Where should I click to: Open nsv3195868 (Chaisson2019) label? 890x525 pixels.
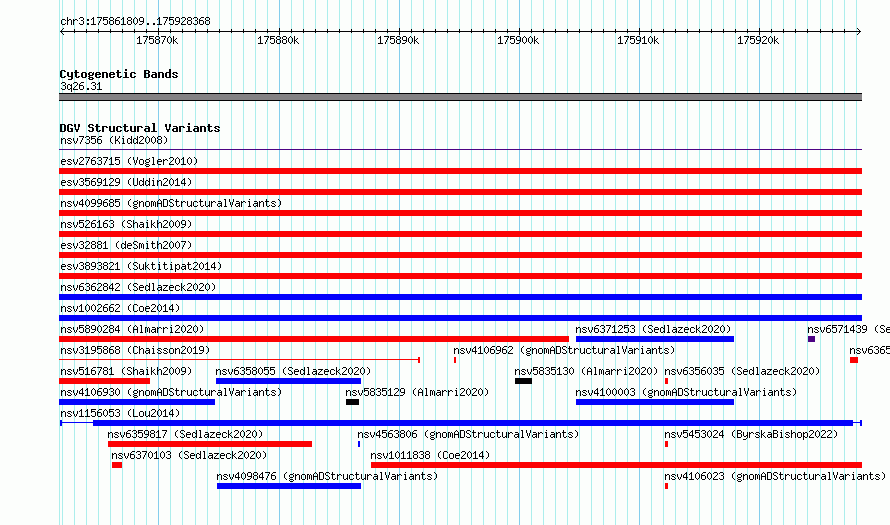point(135,350)
